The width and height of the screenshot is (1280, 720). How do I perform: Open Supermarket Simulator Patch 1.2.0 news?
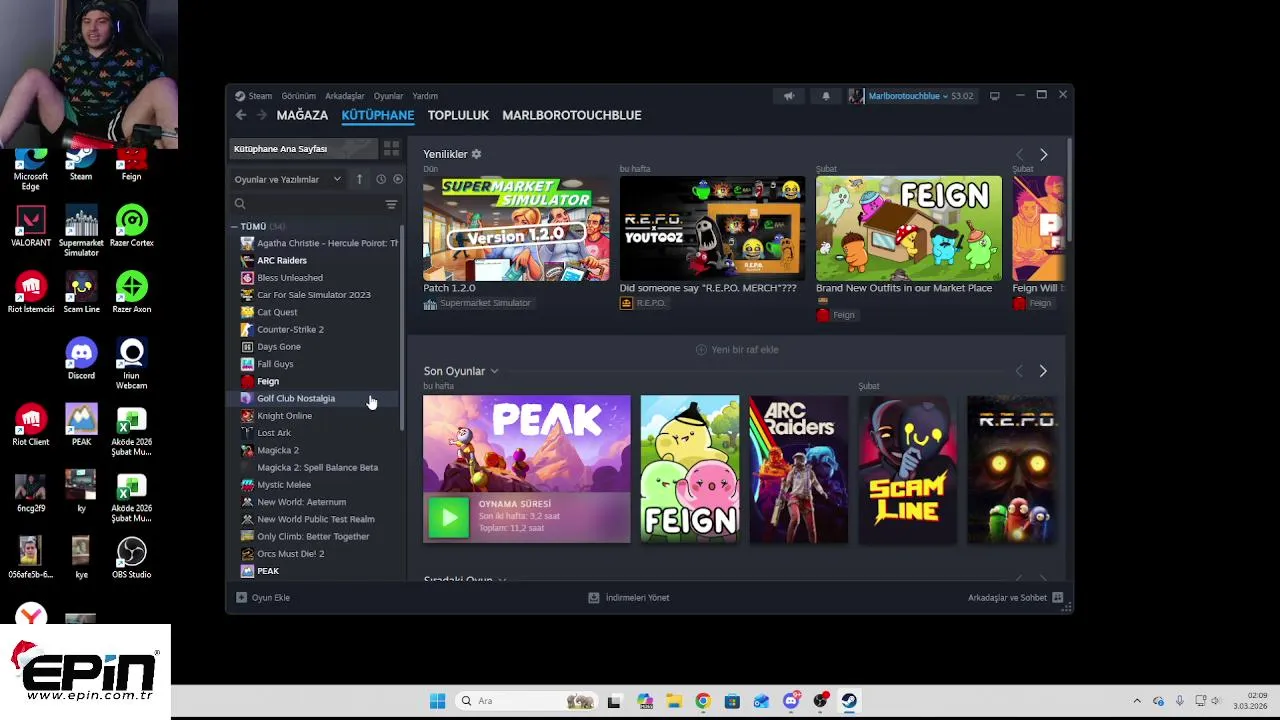click(516, 229)
